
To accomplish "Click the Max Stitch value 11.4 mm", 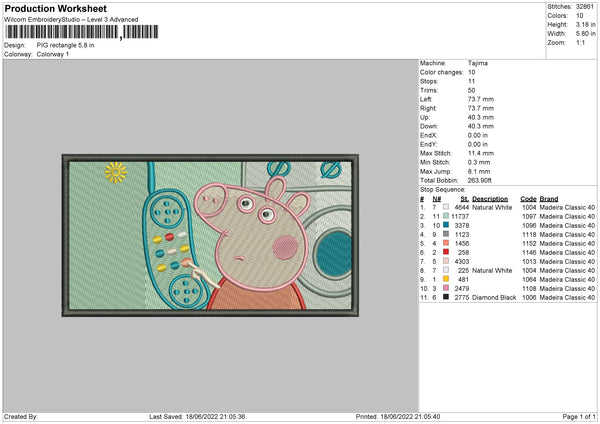I will pyautogui.click(x=481, y=153).
